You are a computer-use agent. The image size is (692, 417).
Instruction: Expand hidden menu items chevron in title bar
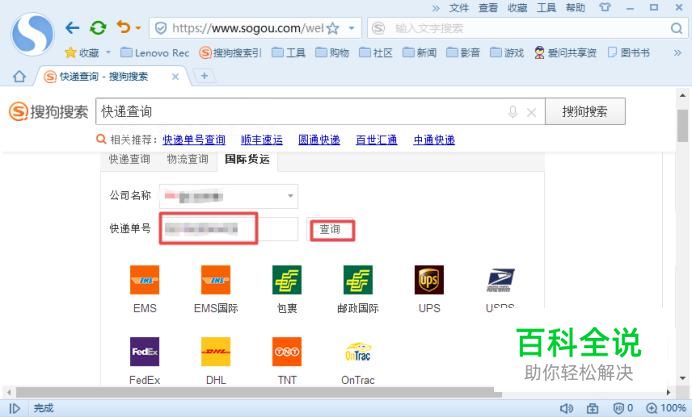[436, 8]
